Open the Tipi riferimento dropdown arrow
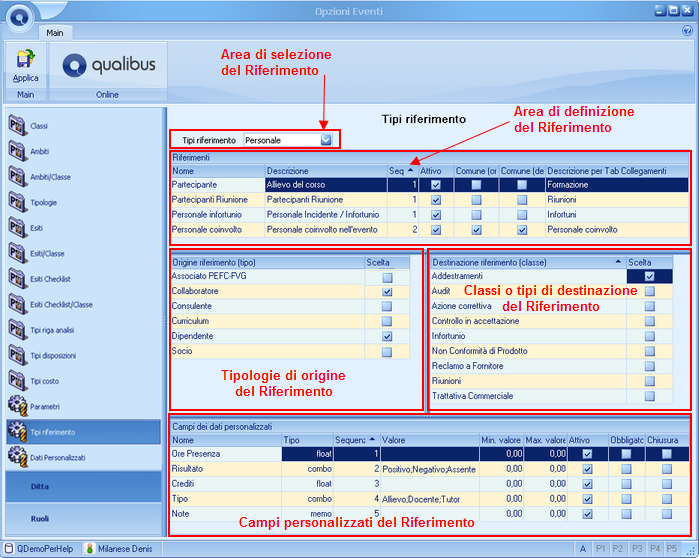Screen dimensions: 699x558 [326, 140]
